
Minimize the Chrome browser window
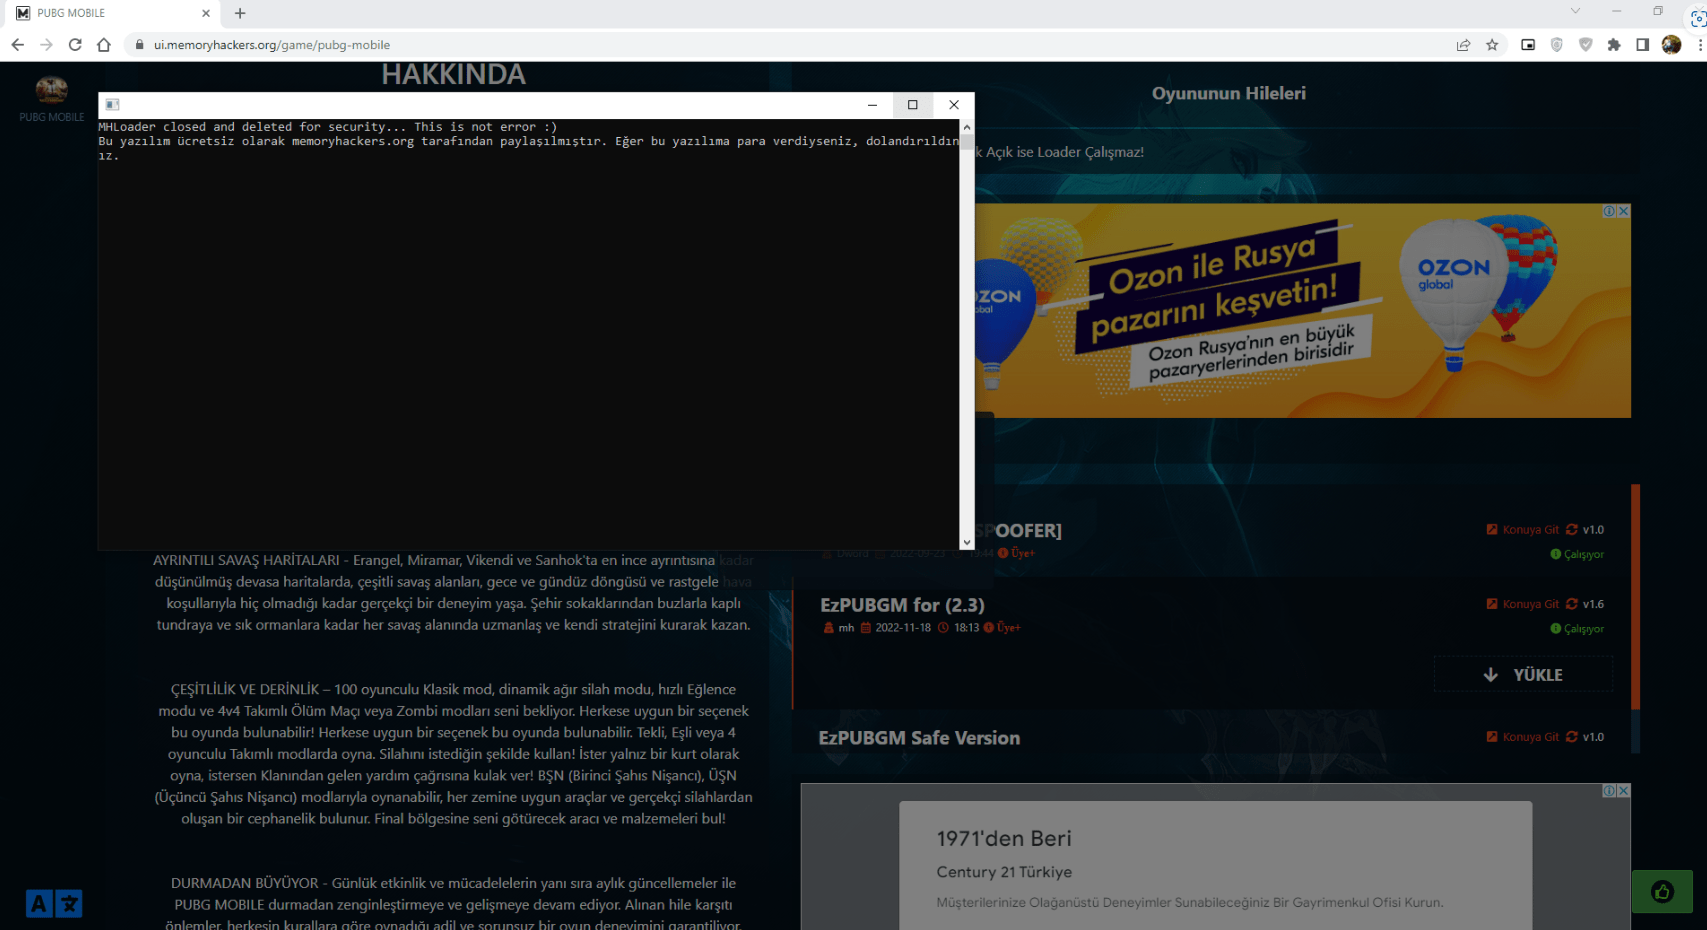click(x=1616, y=11)
